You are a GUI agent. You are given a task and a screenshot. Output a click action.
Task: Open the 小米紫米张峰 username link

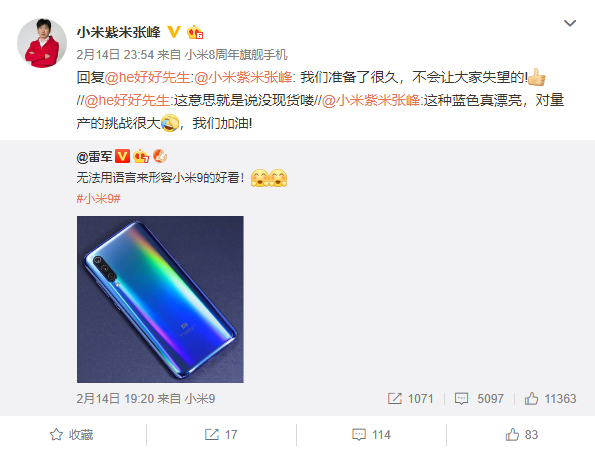coord(119,32)
